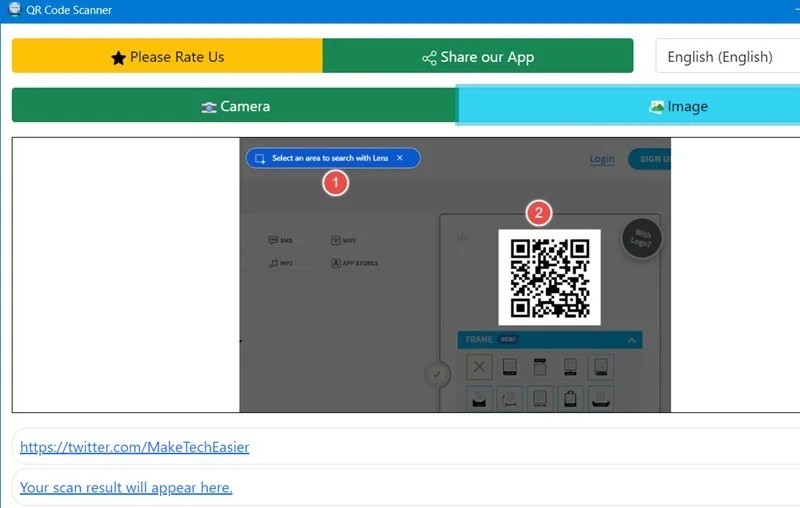This screenshot has height=508, width=800.
Task: Switch to the Image tab
Action: 628,106
